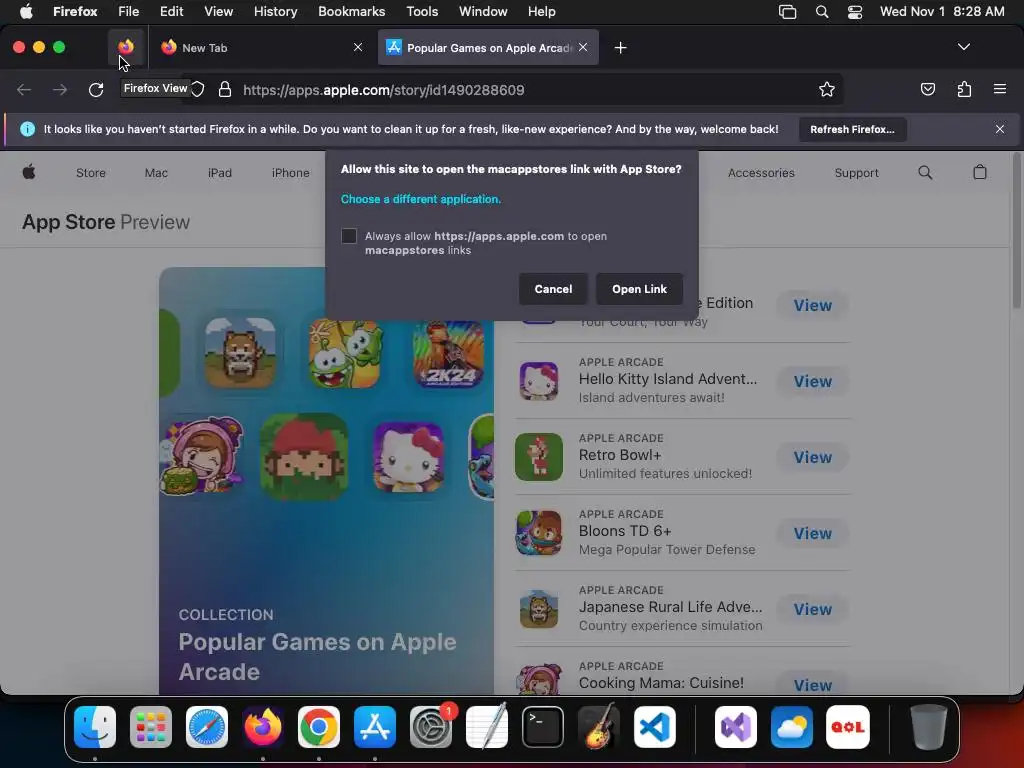Open System Settings from the Dock

tap(431, 727)
